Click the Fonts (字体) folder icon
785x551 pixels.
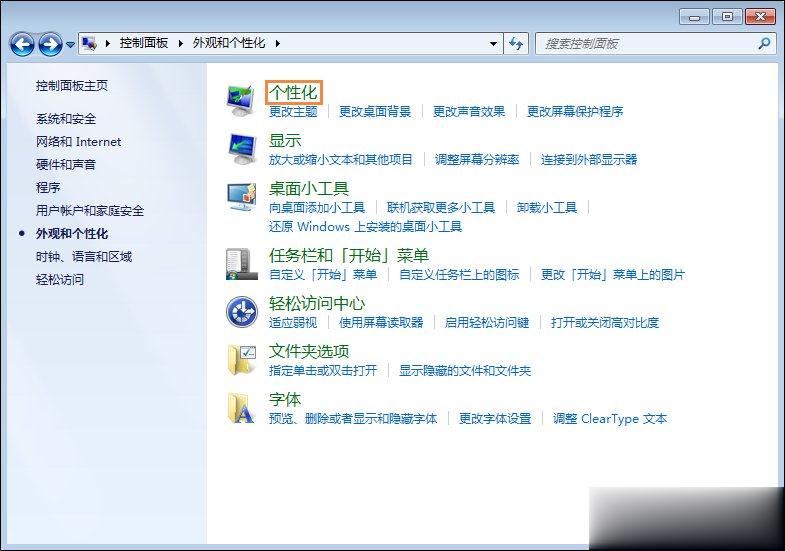[x=241, y=408]
